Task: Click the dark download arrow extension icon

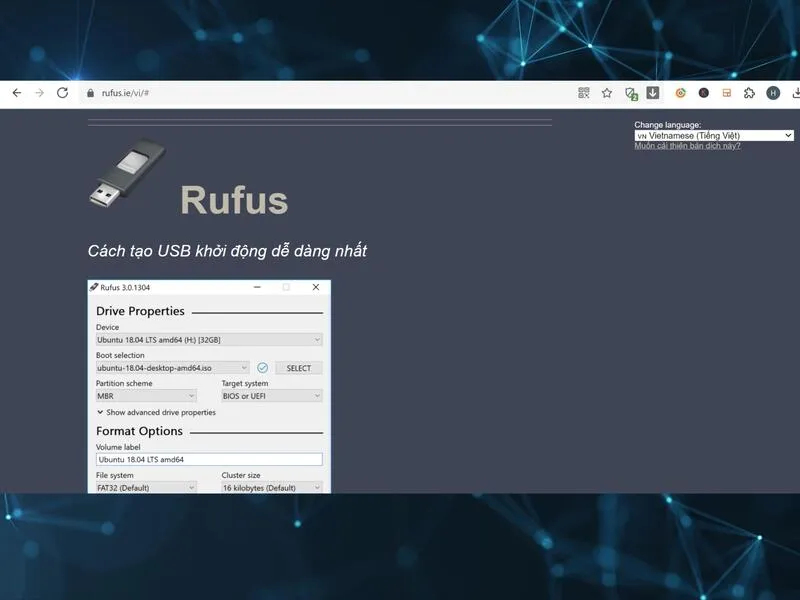Action: point(653,93)
